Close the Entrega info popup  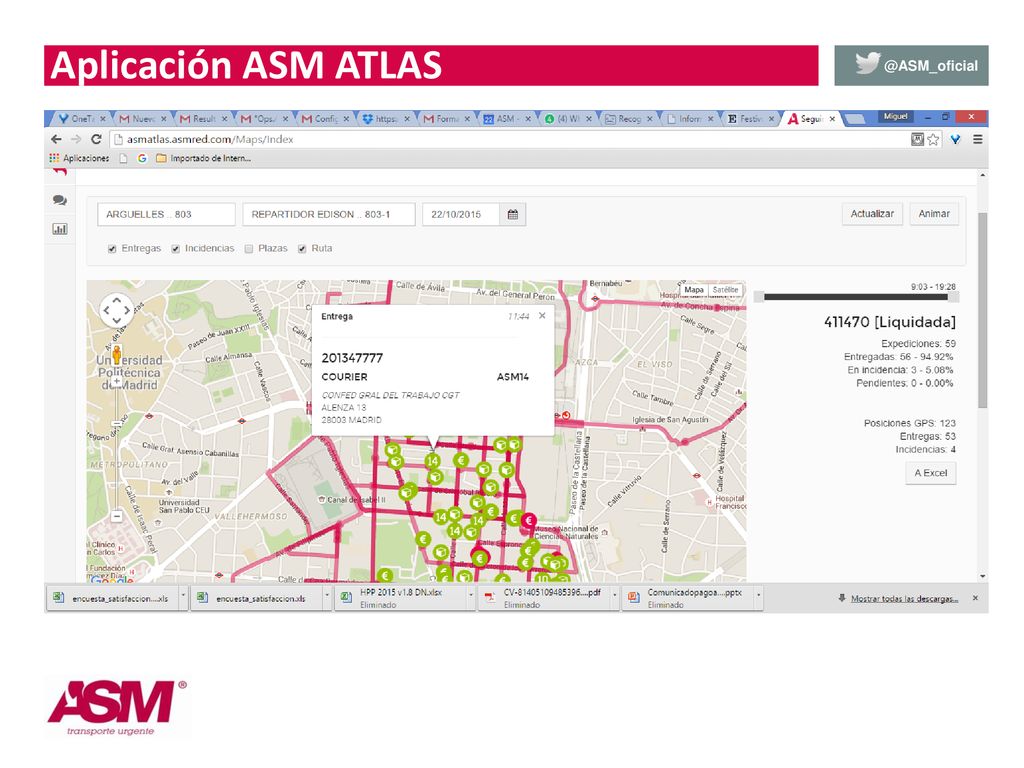pos(542,316)
